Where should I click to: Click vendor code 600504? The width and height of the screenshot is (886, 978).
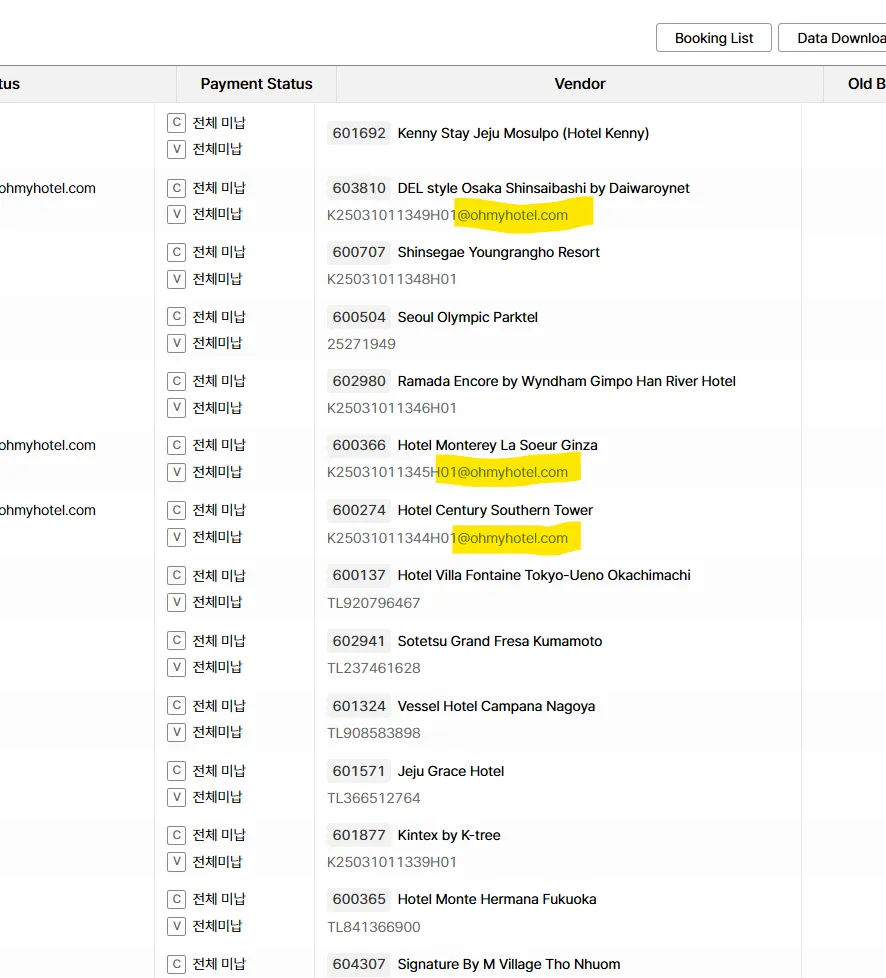(x=359, y=317)
